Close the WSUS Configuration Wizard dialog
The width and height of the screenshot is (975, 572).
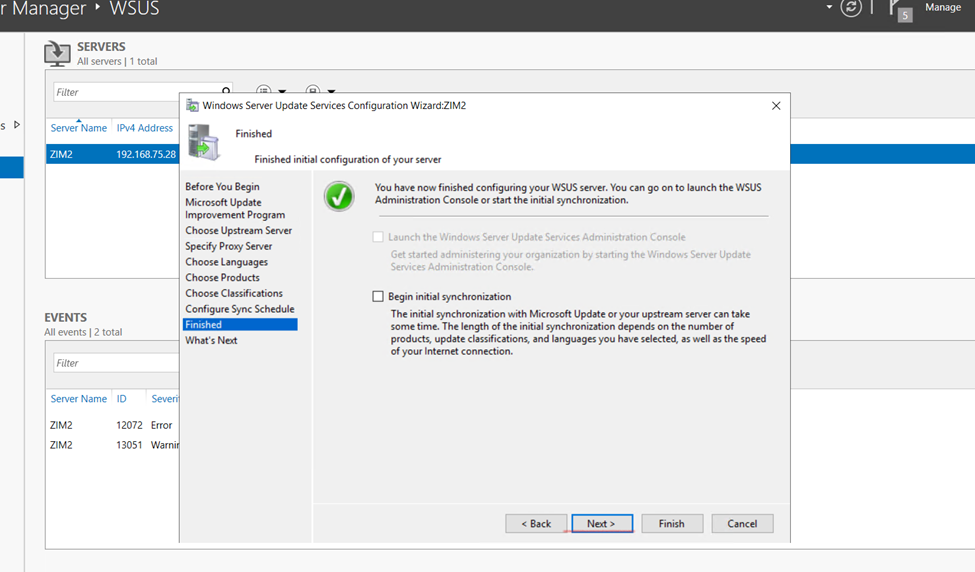[776, 105]
